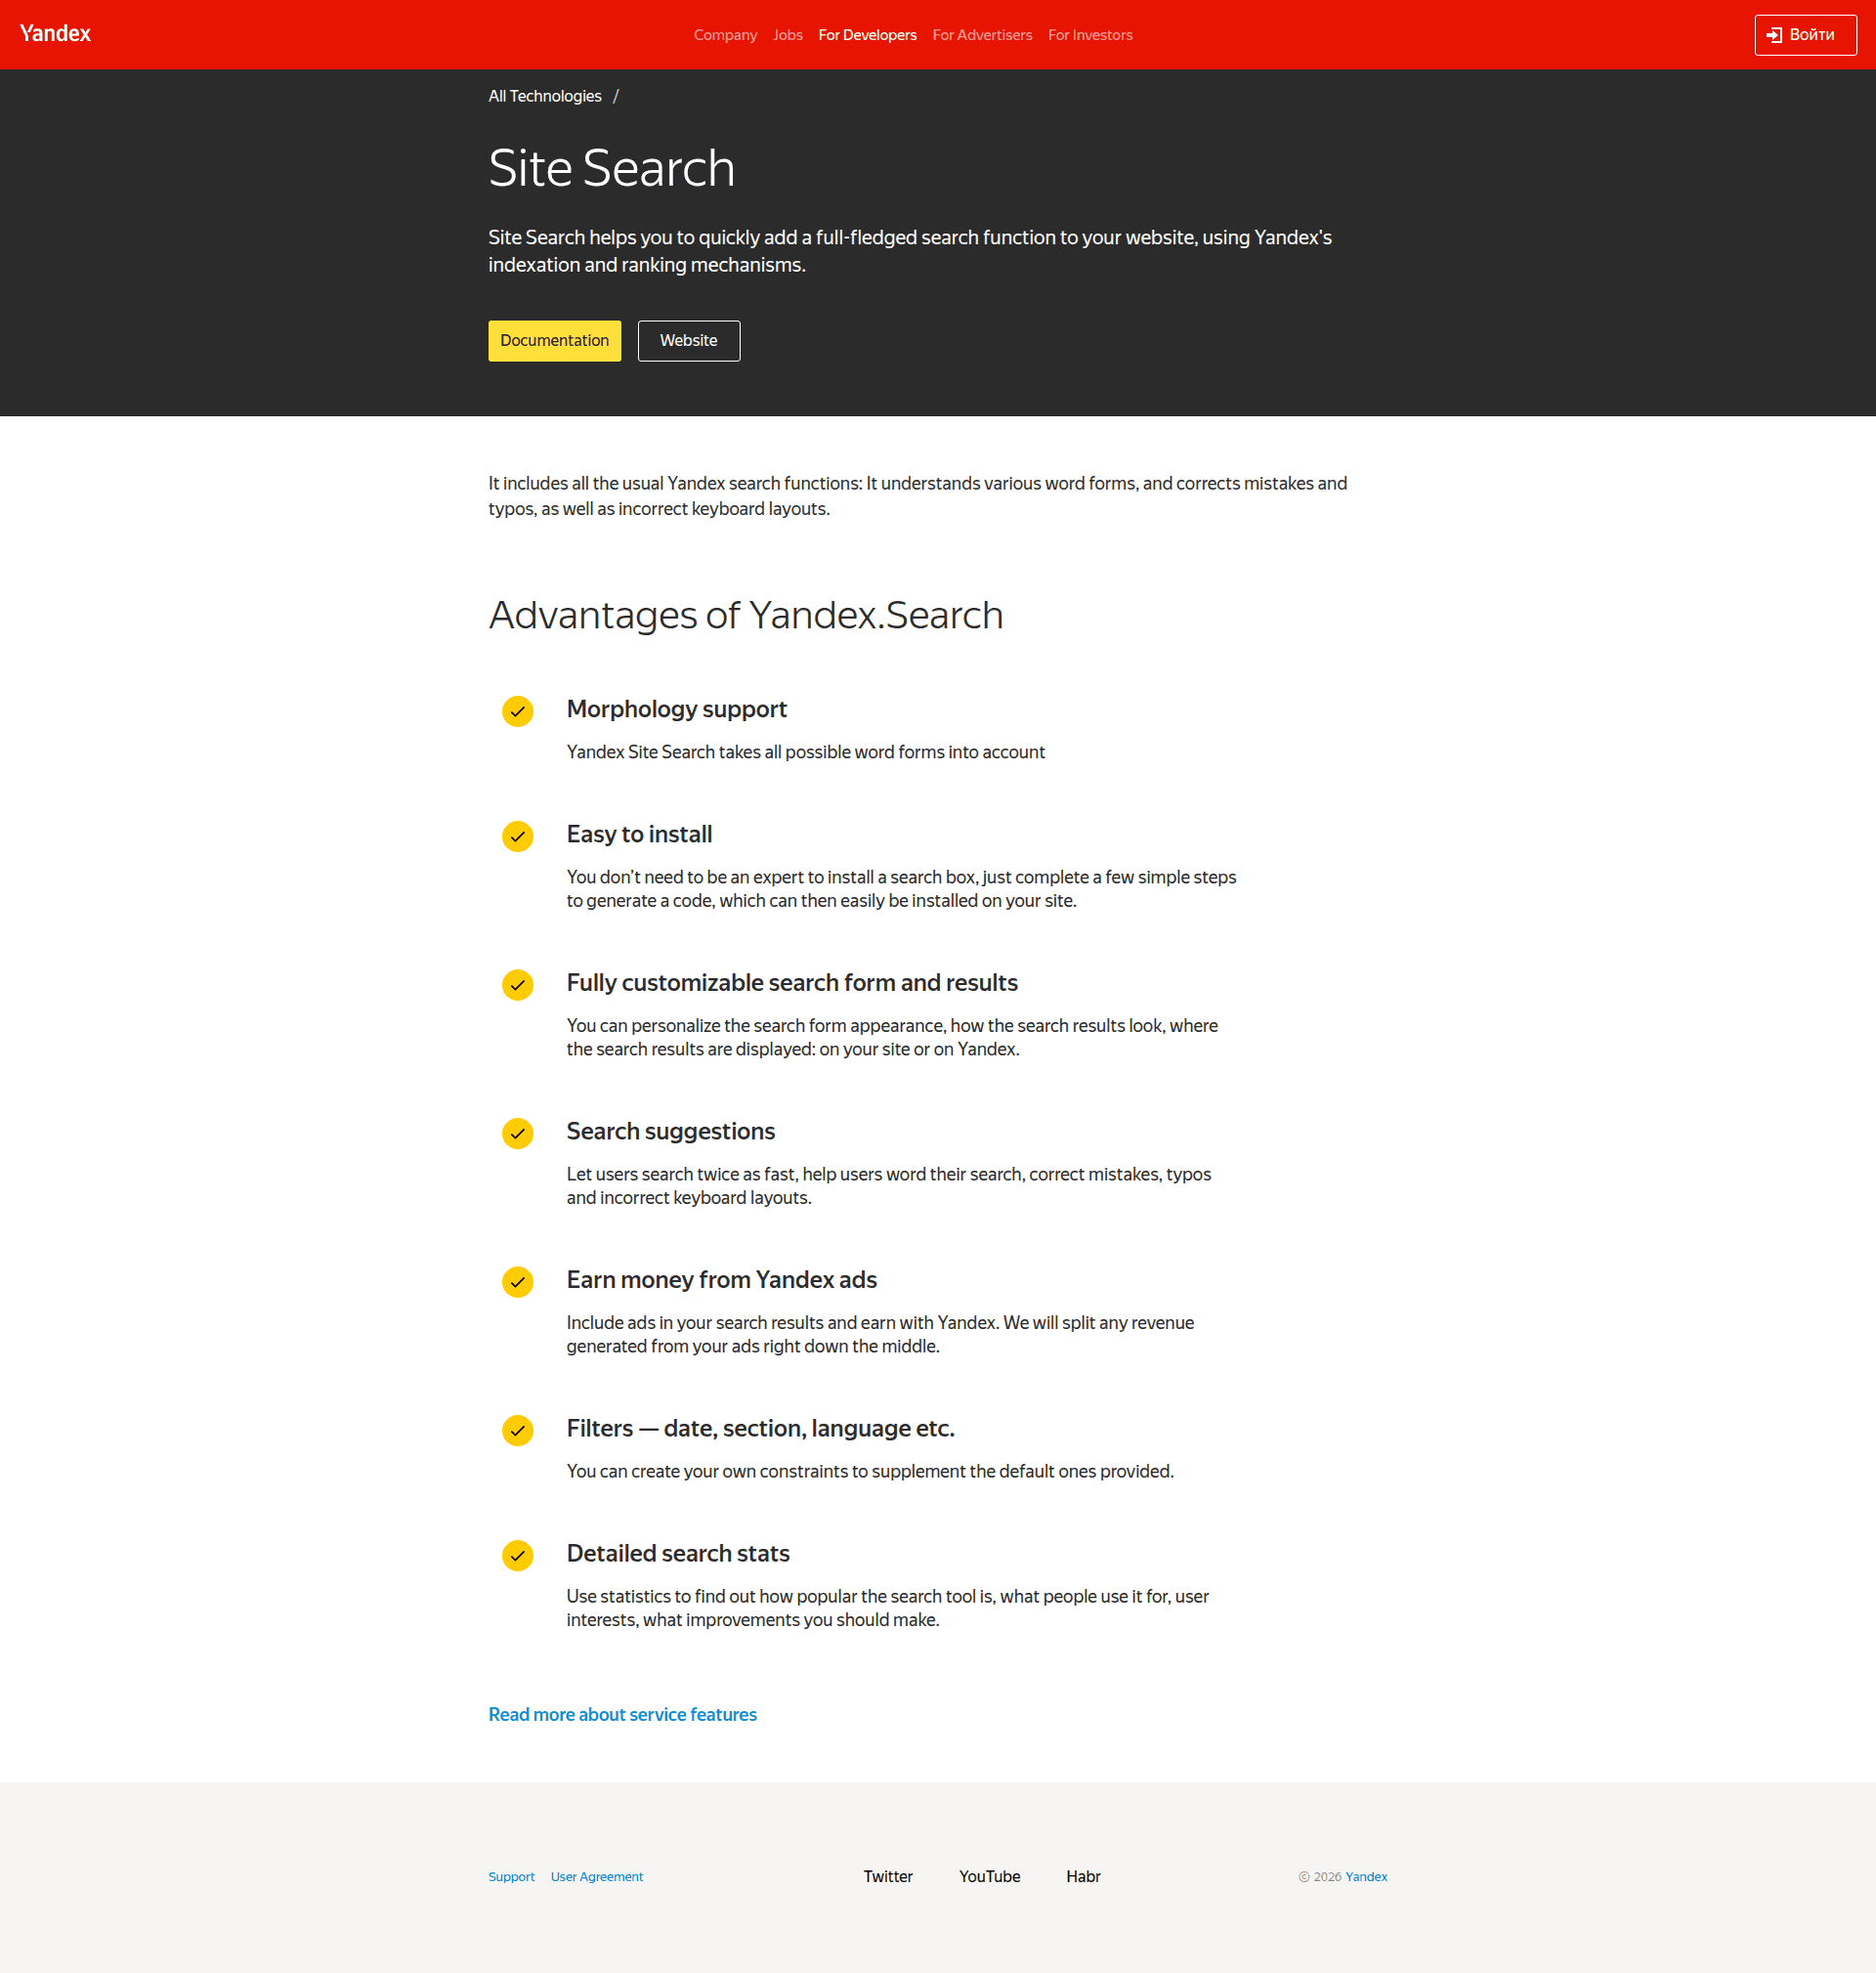
Task: Open the Company menu item
Action: pyautogui.click(x=725, y=35)
